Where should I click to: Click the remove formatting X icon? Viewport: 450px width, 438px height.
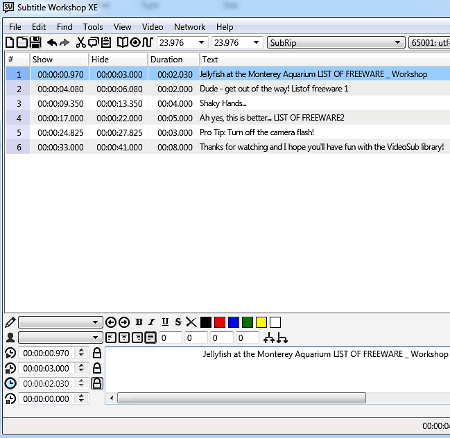pos(191,322)
